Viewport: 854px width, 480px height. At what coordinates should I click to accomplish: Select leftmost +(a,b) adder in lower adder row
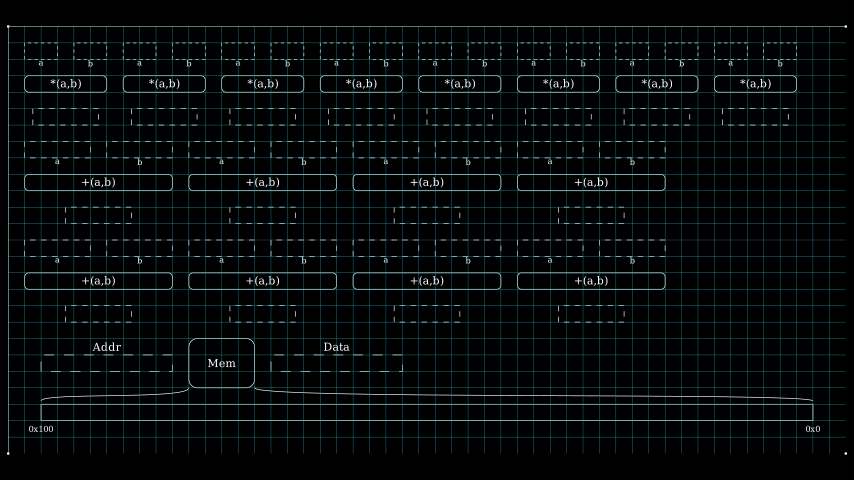coord(98,281)
